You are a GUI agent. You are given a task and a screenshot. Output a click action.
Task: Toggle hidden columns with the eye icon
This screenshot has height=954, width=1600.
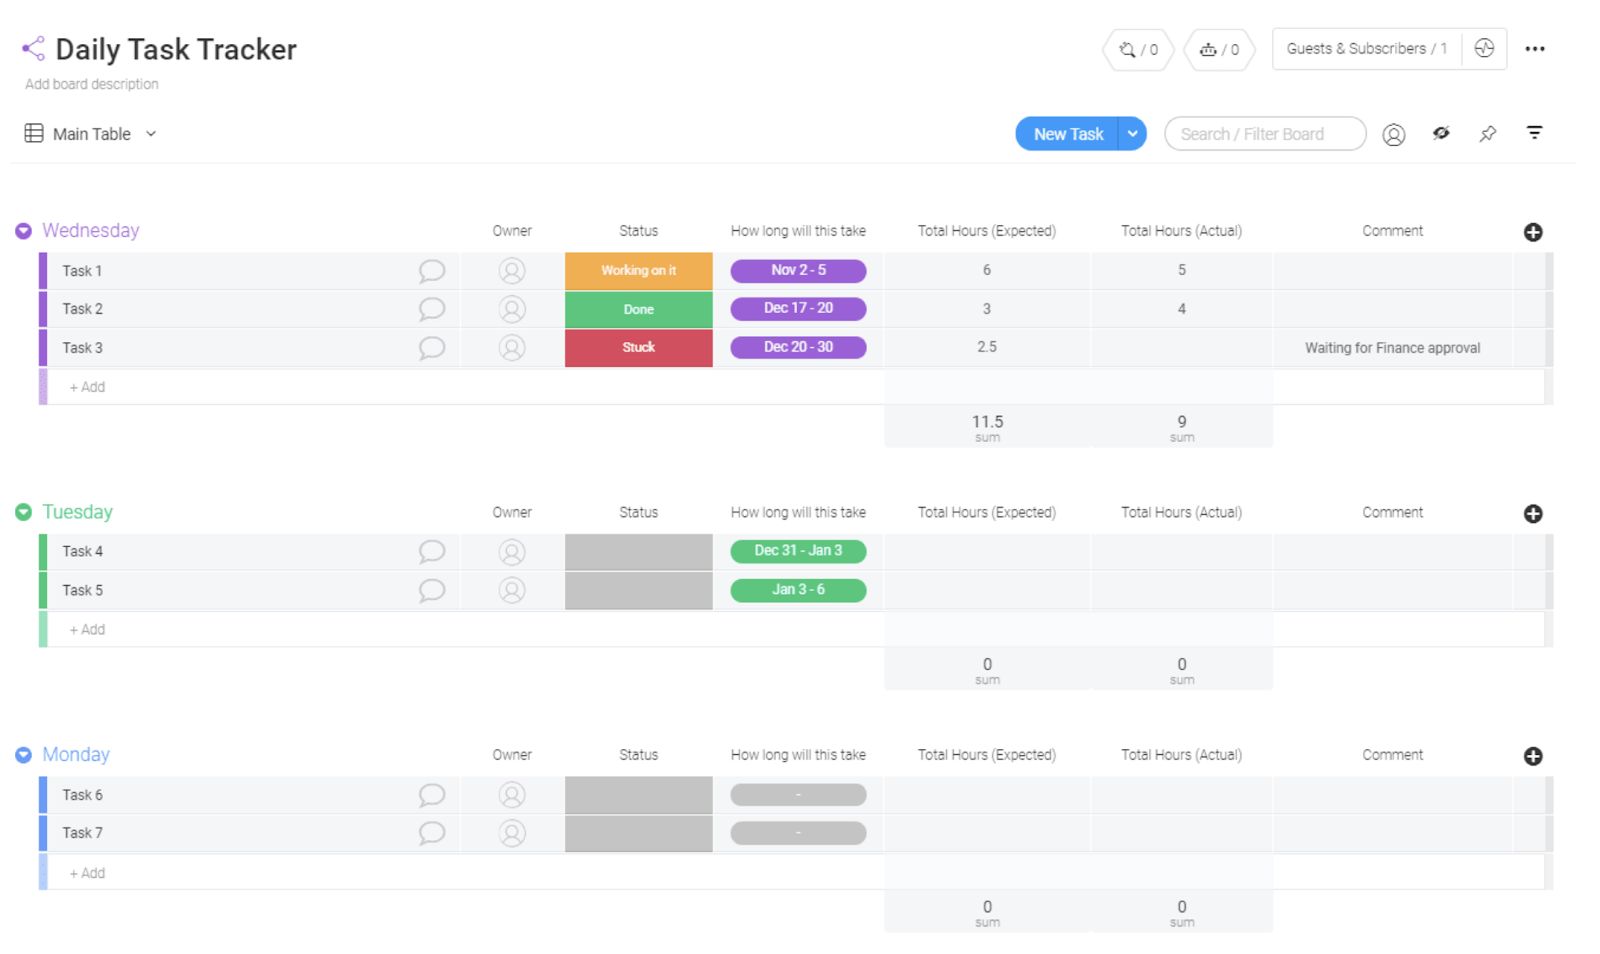pos(1441,133)
